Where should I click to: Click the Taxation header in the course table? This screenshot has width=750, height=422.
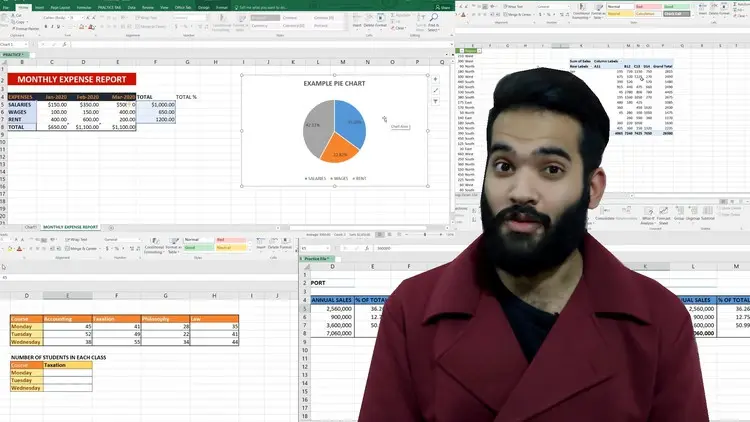point(116,319)
